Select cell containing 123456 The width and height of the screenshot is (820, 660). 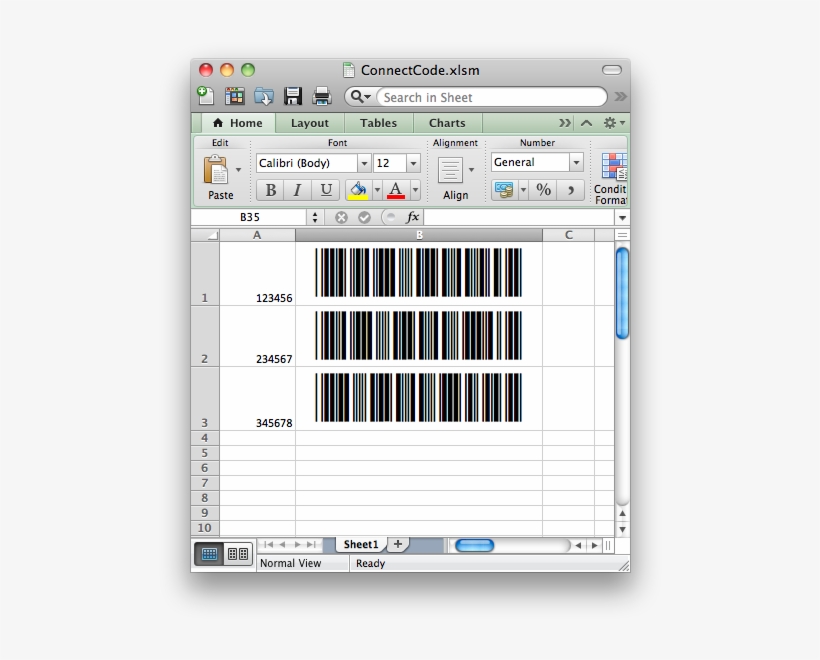point(257,274)
